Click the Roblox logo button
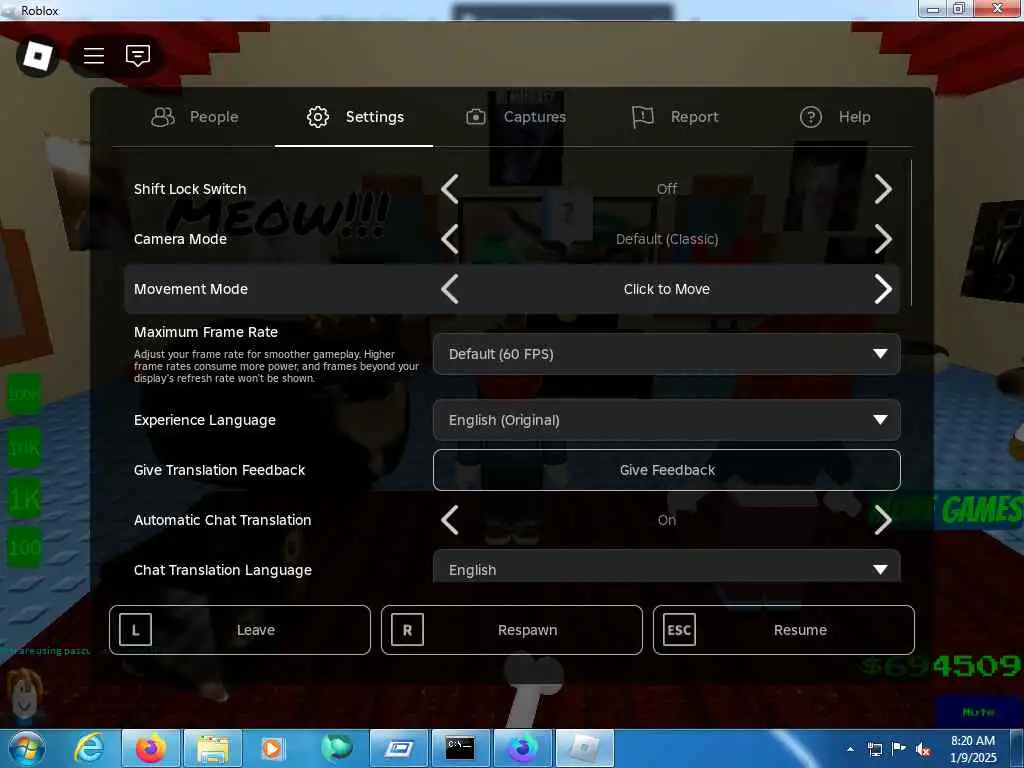The height and width of the screenshot is (768, 1024). (37, 56)
